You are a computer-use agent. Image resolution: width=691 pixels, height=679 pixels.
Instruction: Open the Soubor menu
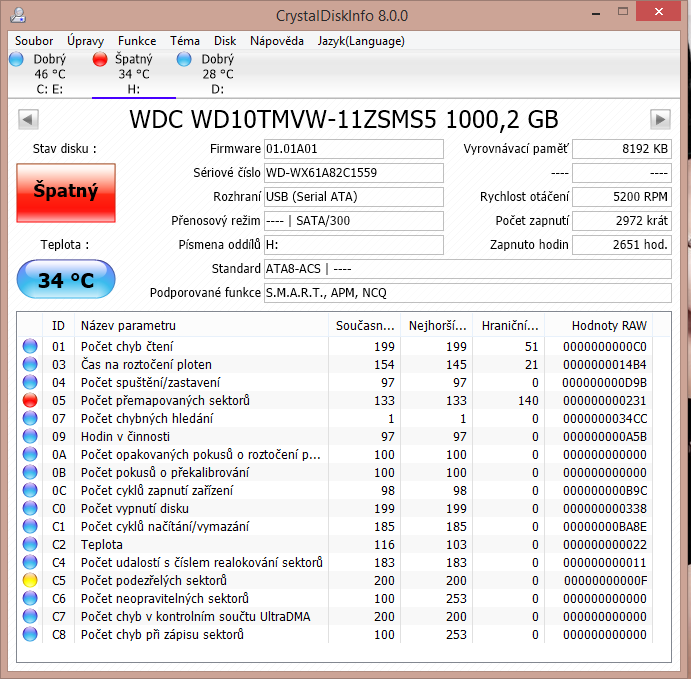[x=34, y=41]
